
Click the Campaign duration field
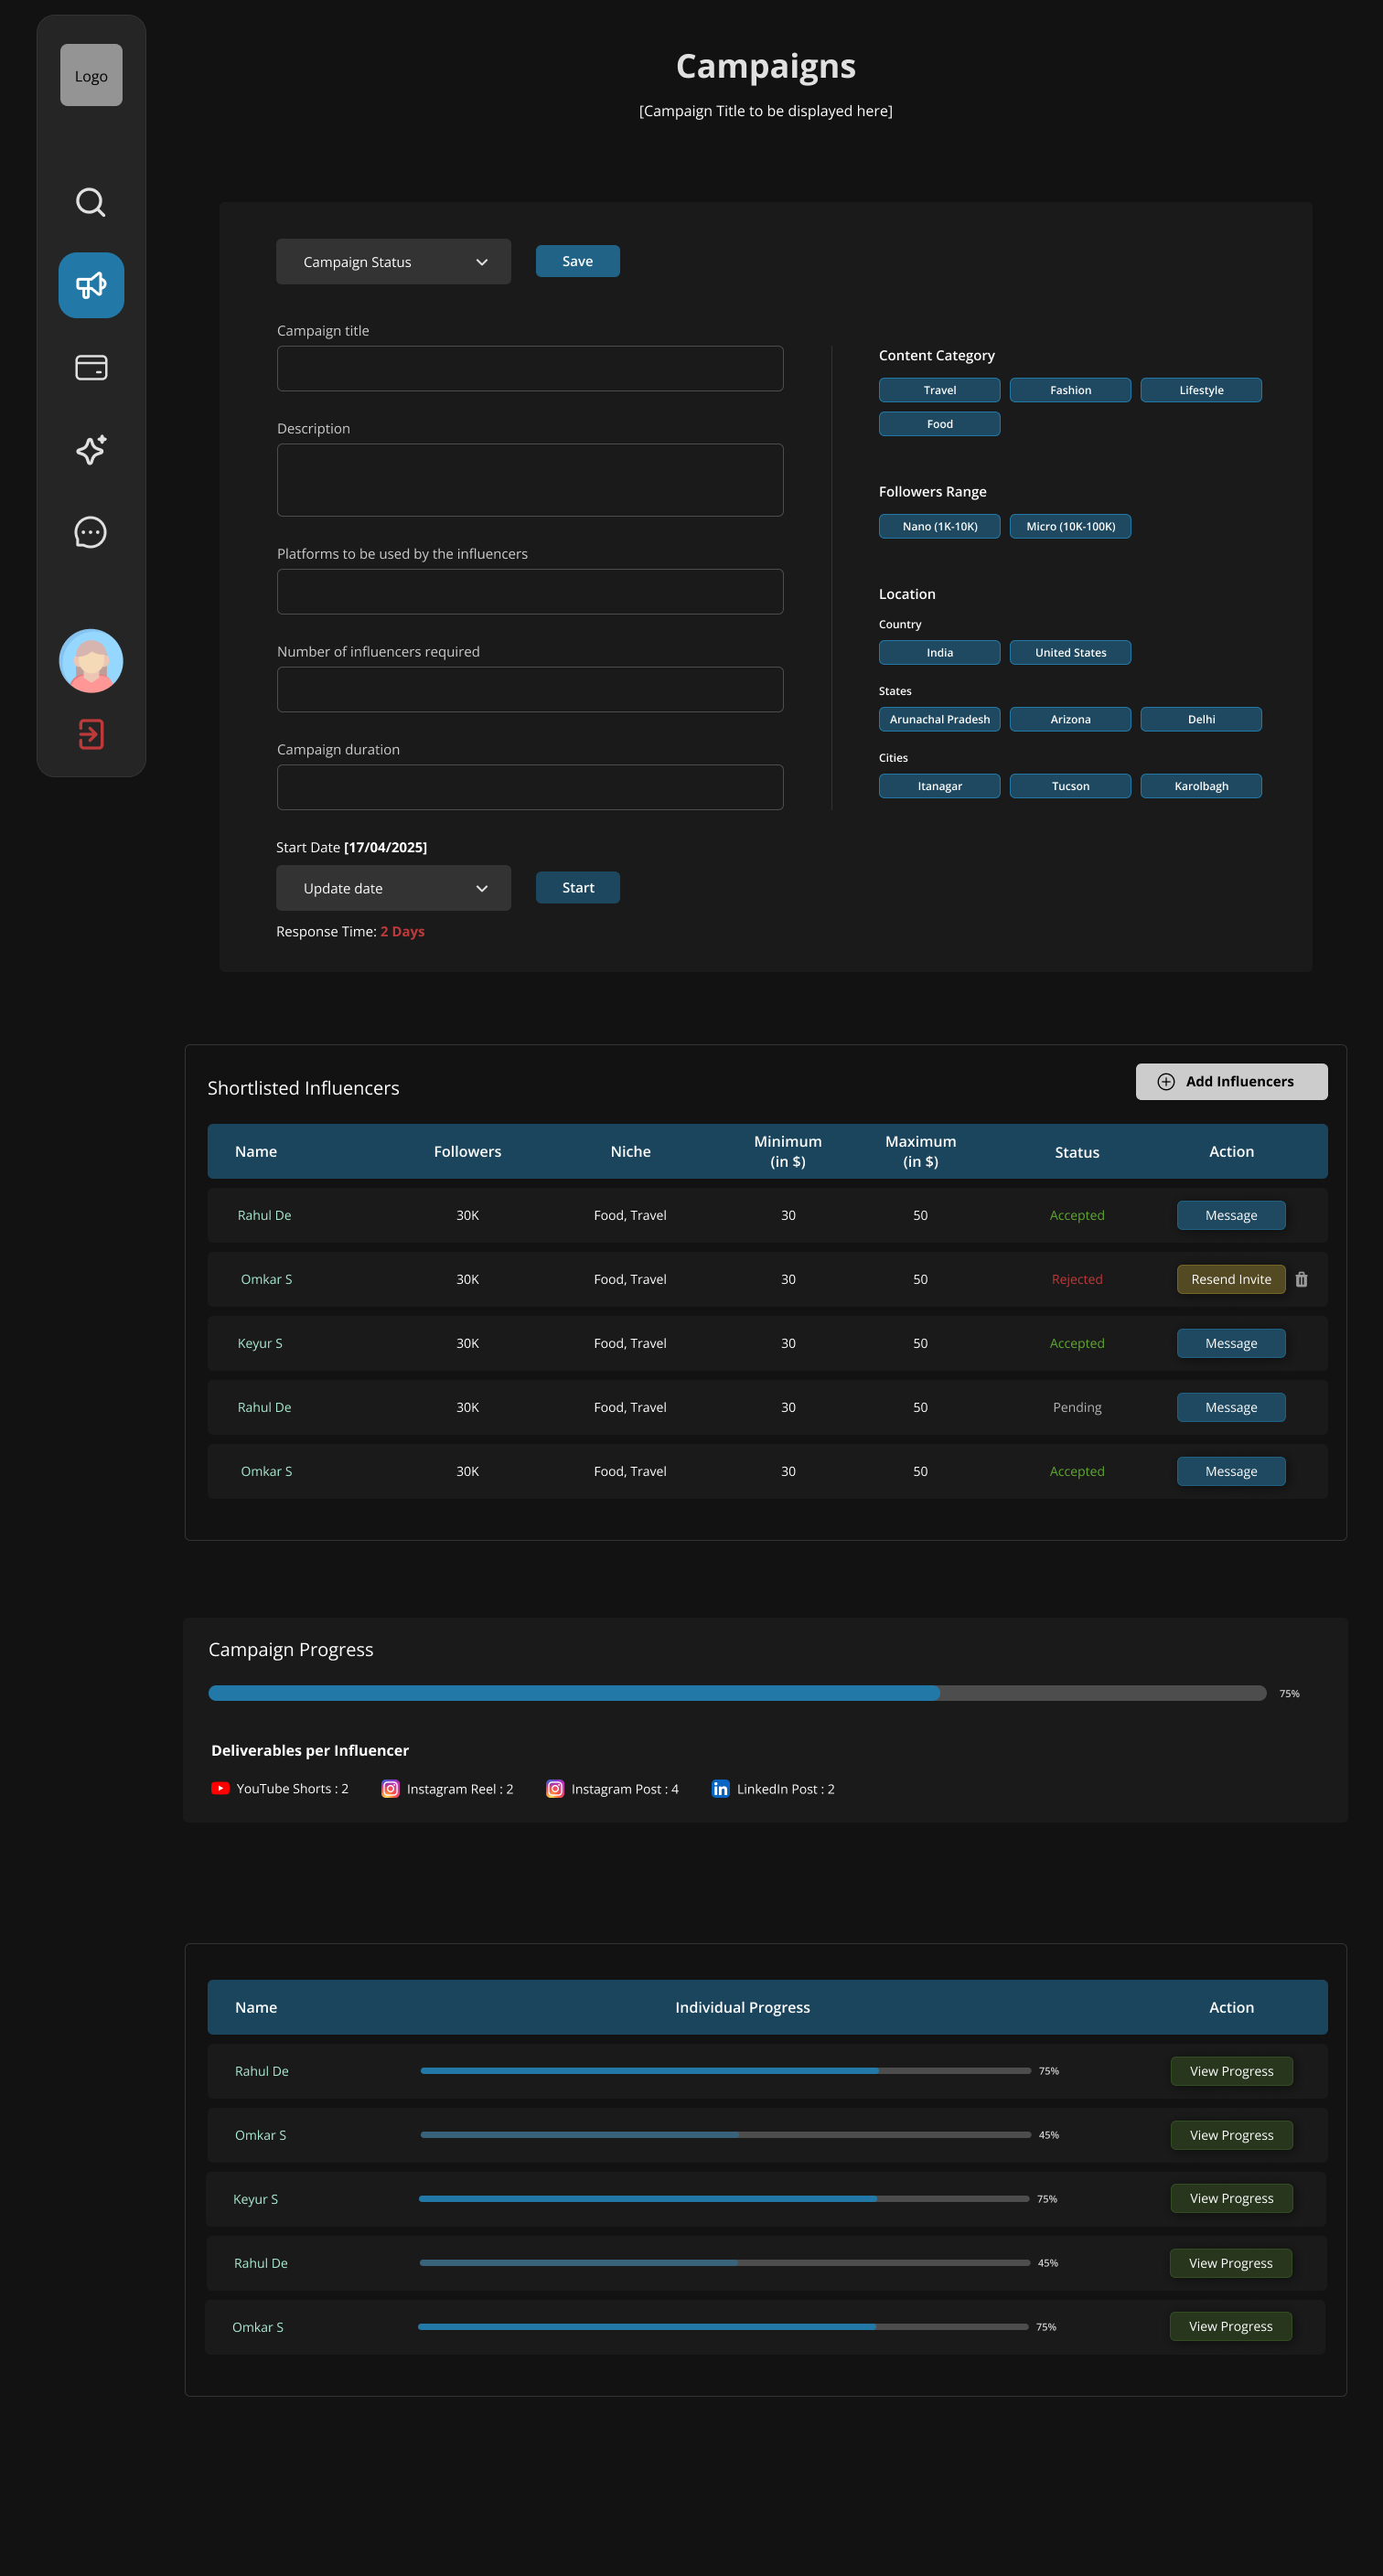pyautogui.click(x=530, y=787)
